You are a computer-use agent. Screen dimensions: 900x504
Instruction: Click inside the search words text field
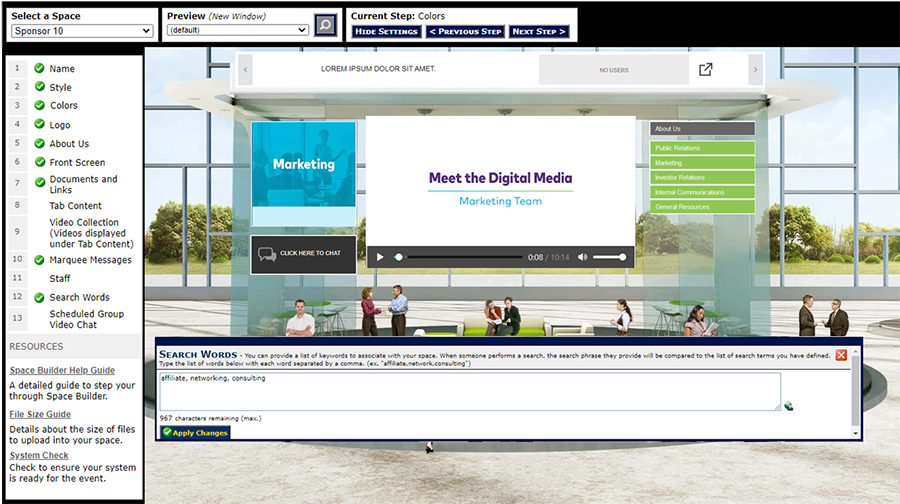(x=470, y=391)
